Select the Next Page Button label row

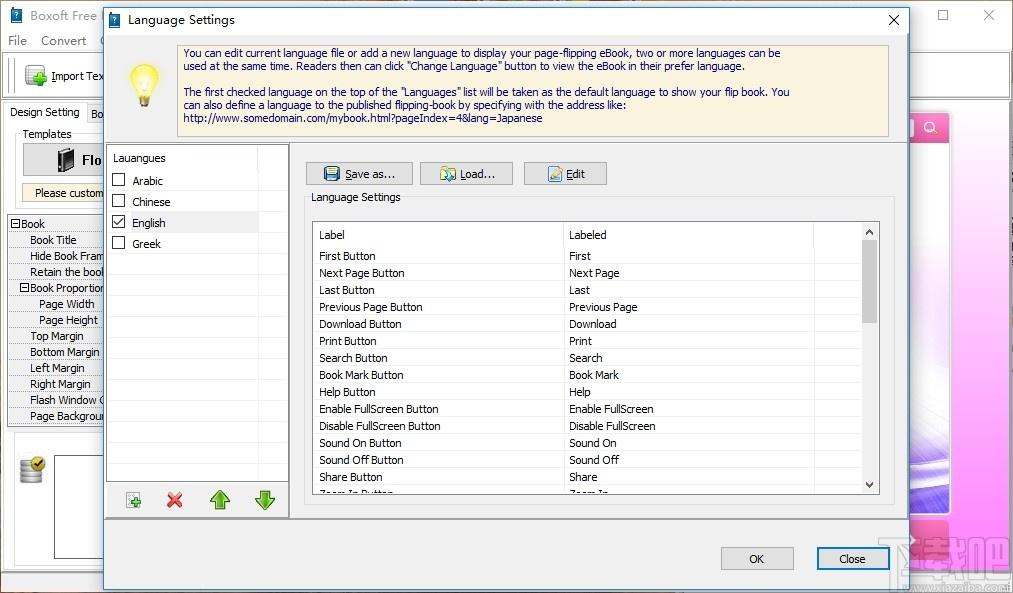[587, 273]
